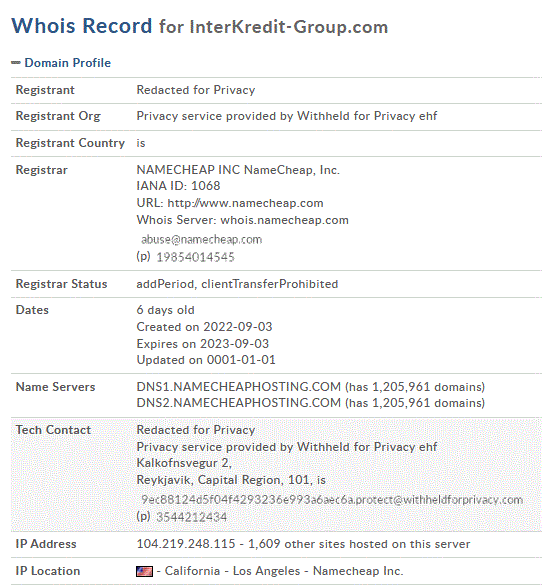Click Tech Contact 'Redacted for Privacy' line
This screenshot has height=586, width=542.
click(196, 430)
